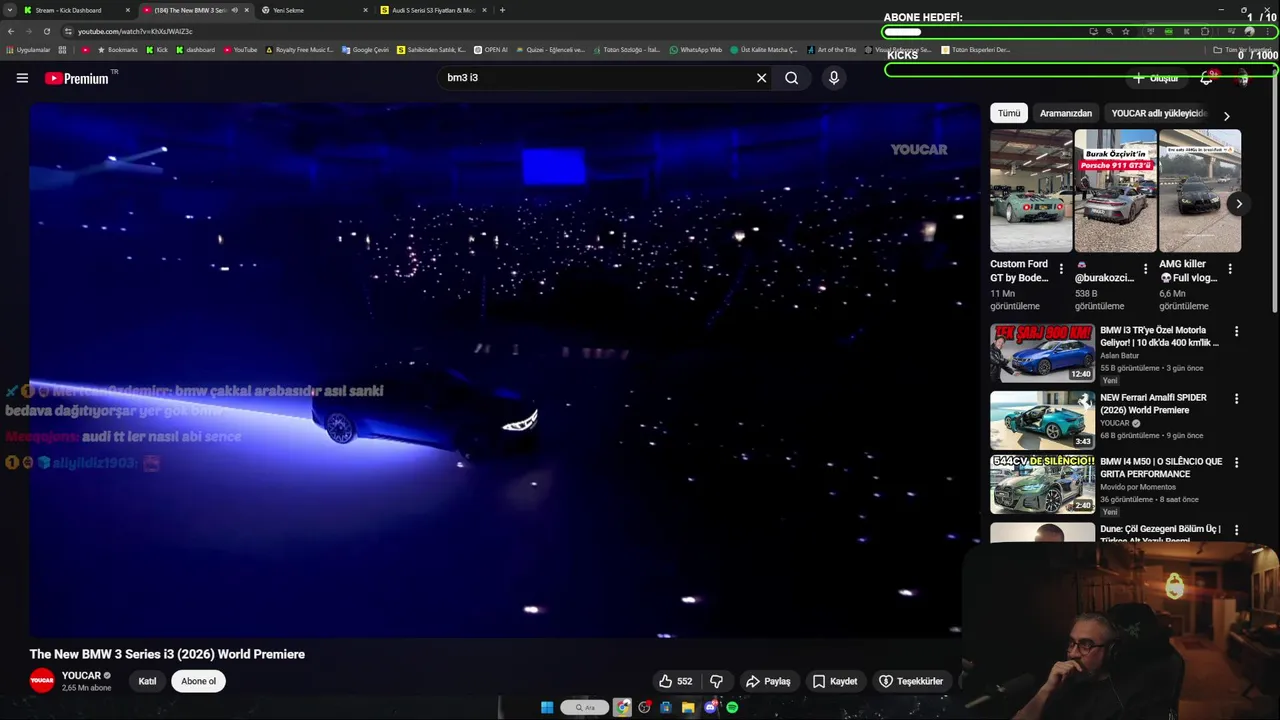The height and width of the screenshot is (720, 1280).
Task: Open YouTube notifications bell
Action: point(1206,78)
